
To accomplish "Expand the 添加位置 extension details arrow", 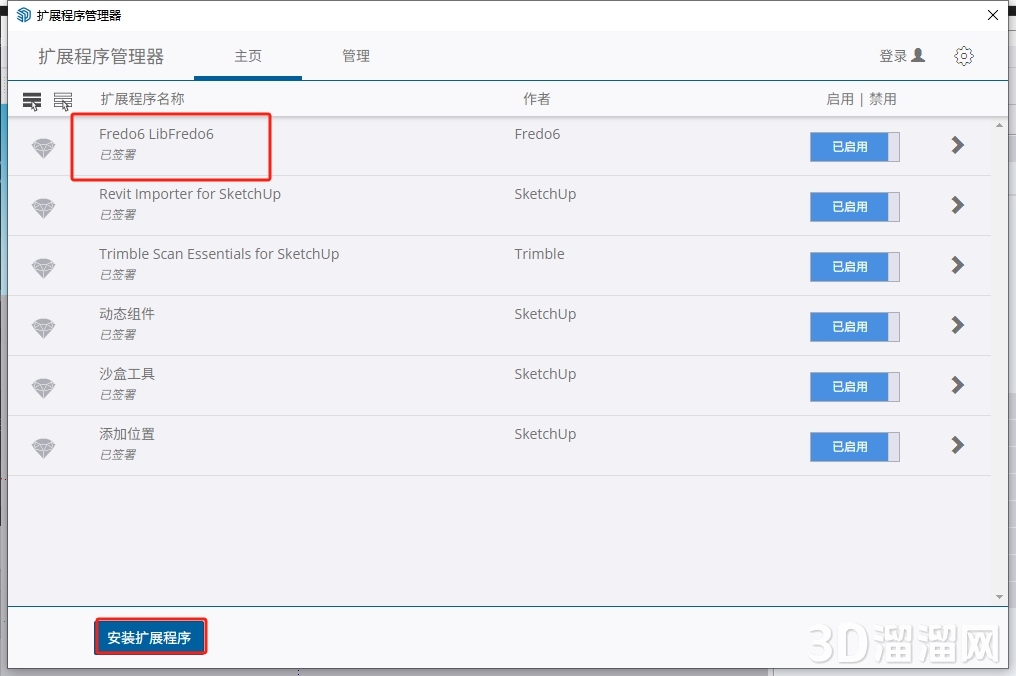I will click(957, 445).
